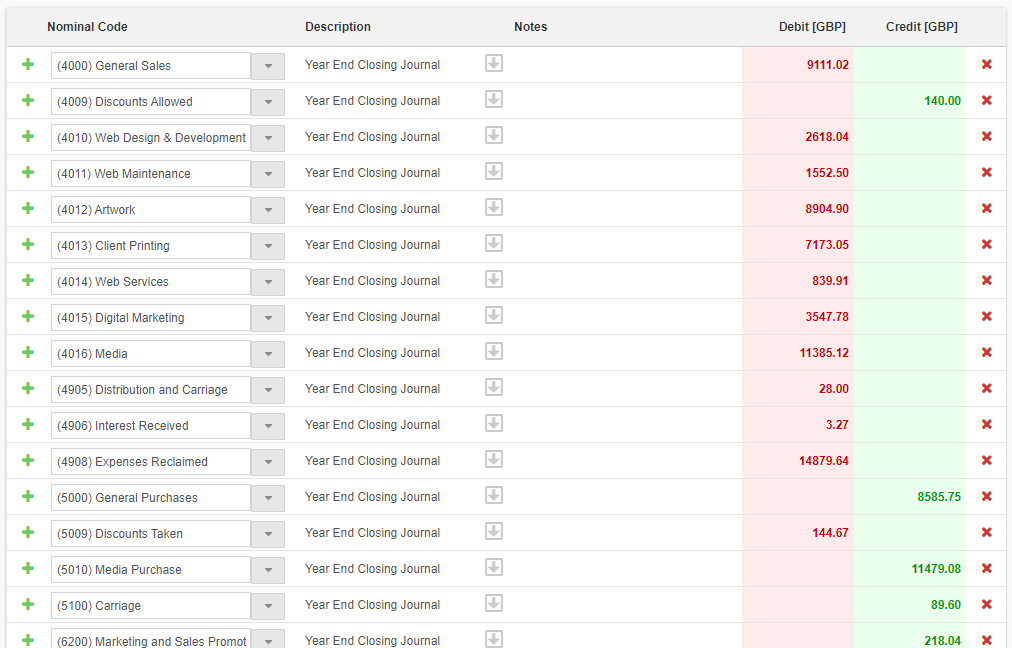The image size is (1012, 648).
Task: Click the notes arrow icon for Artwork row
Action: (494, 208)
